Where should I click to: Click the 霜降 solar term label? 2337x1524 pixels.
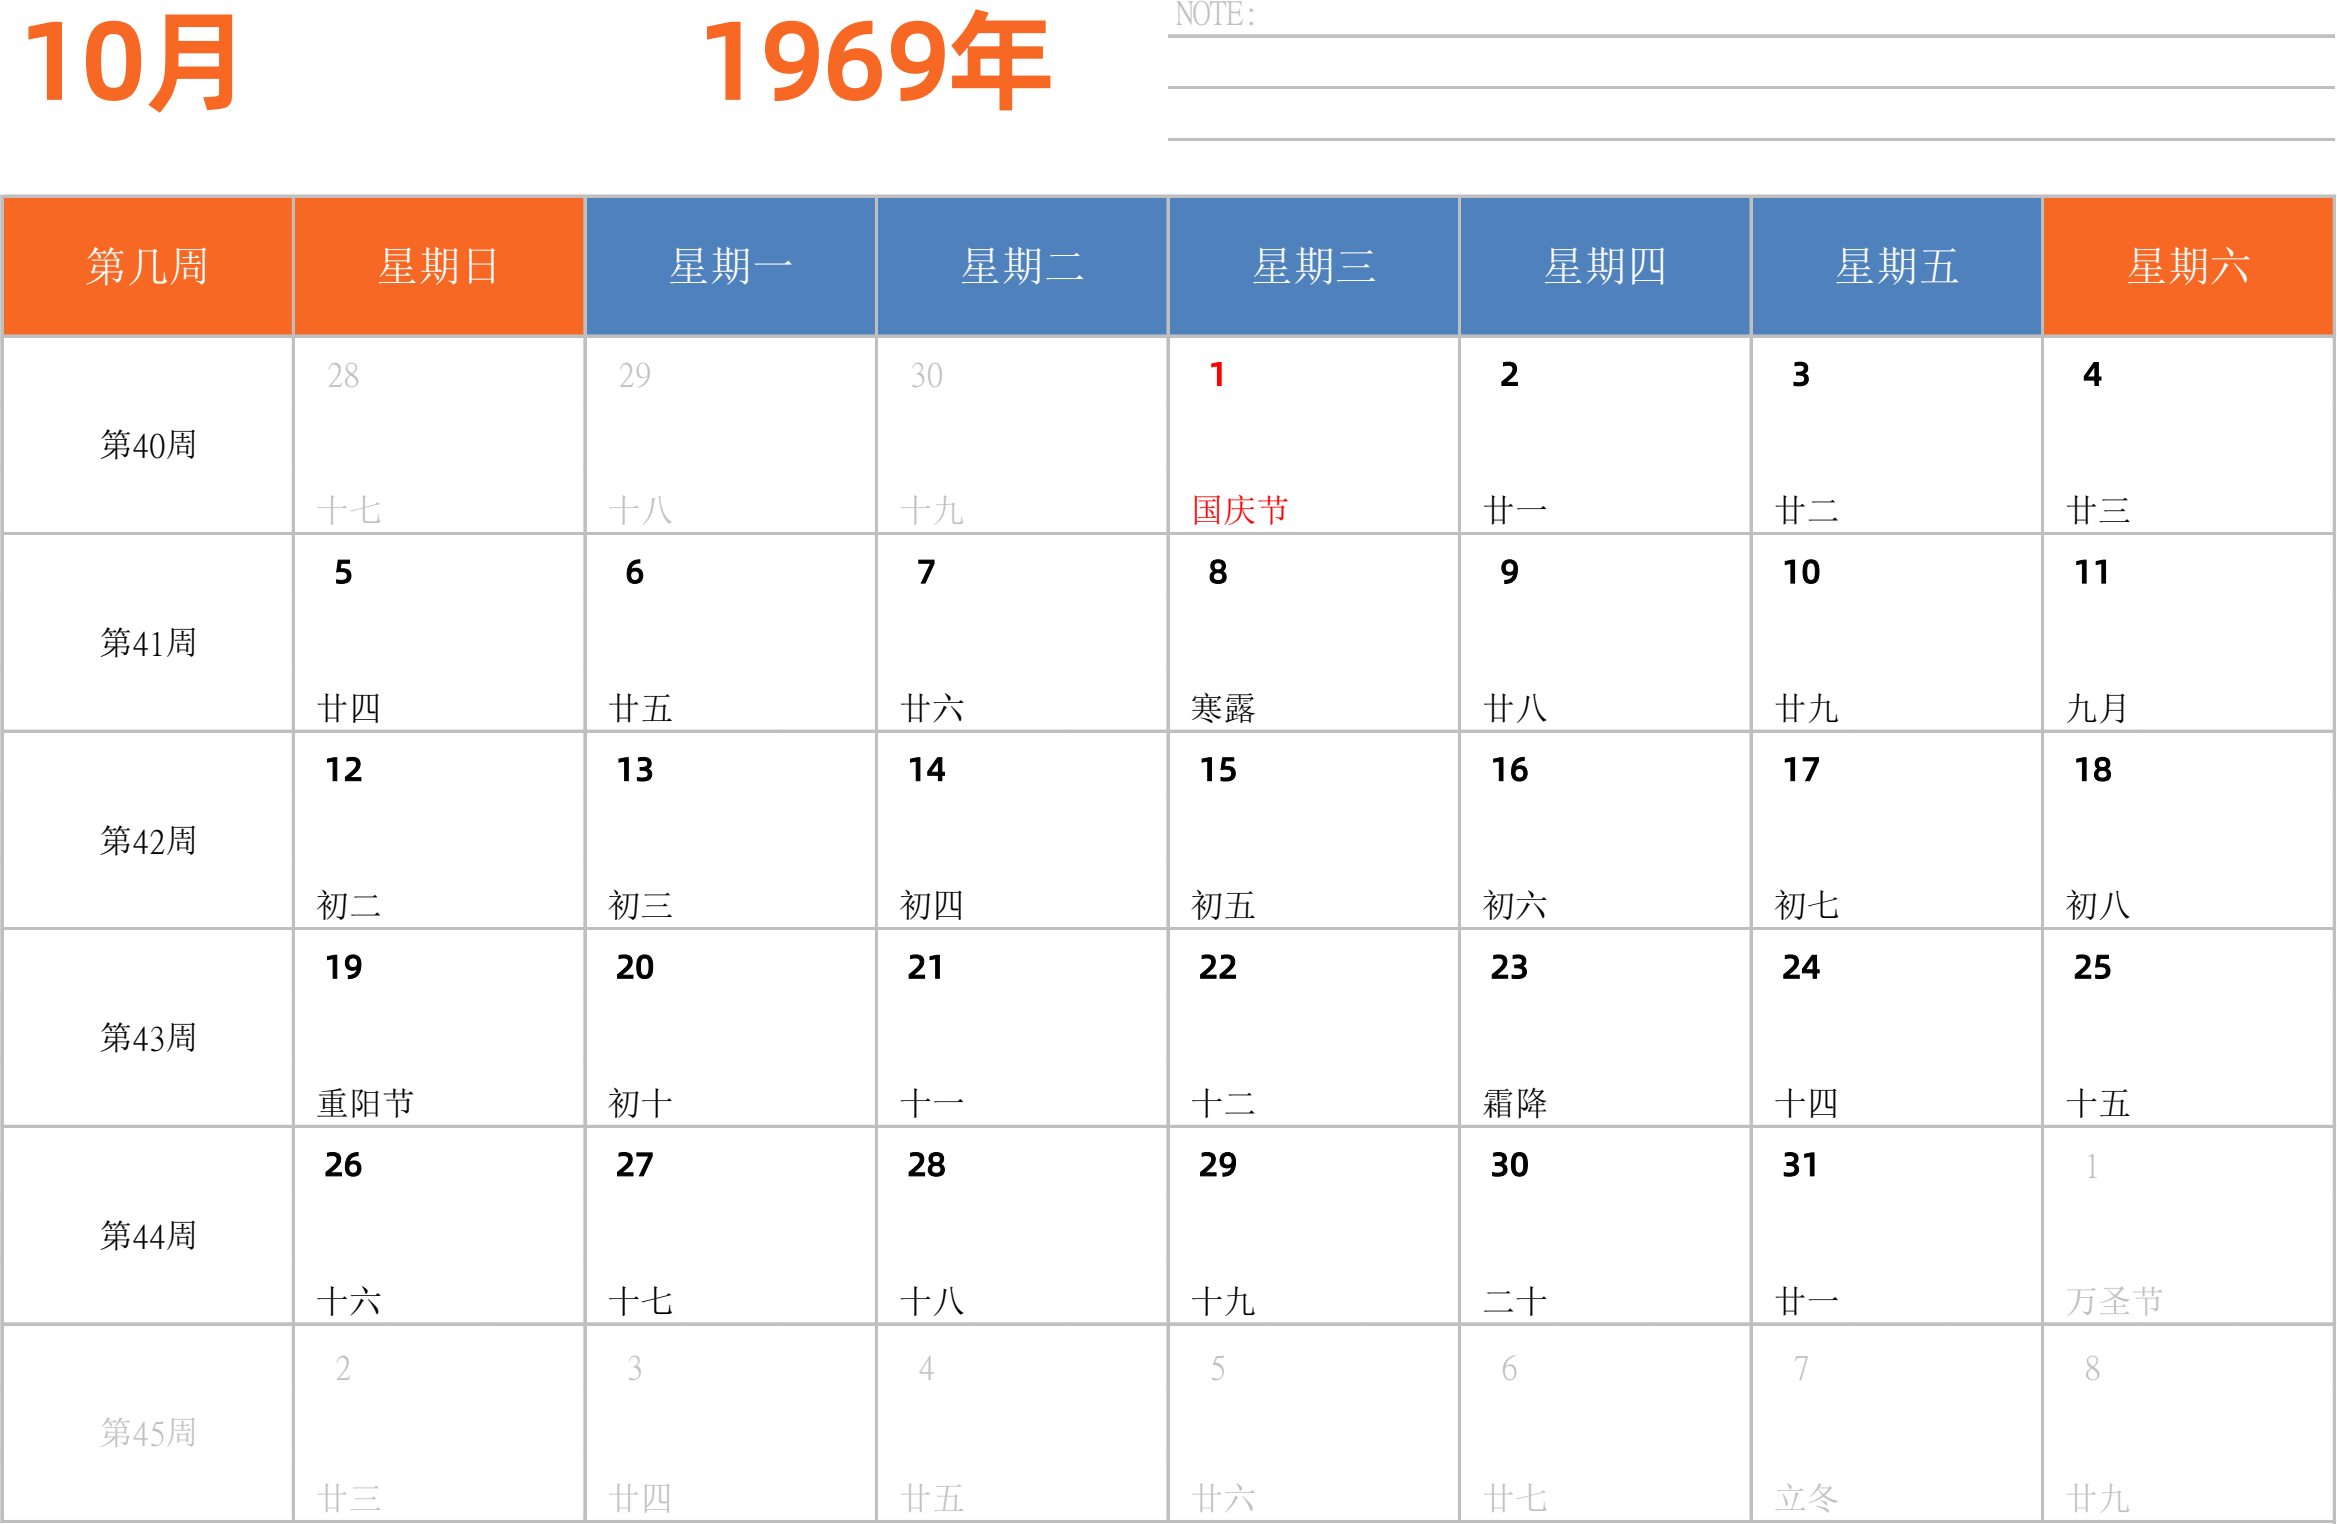tap(1515, 1104)
